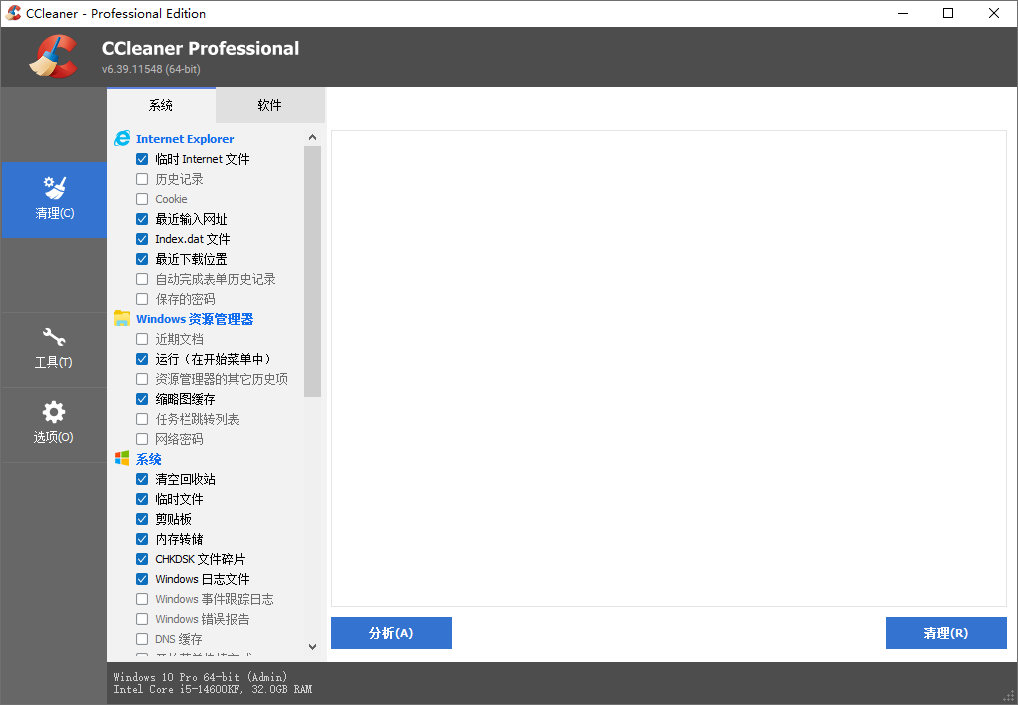Enable the Windows 错误报告 checkbox
Image resolution: width=1018 pixels, height=705 pixels.
coord(140,618)
